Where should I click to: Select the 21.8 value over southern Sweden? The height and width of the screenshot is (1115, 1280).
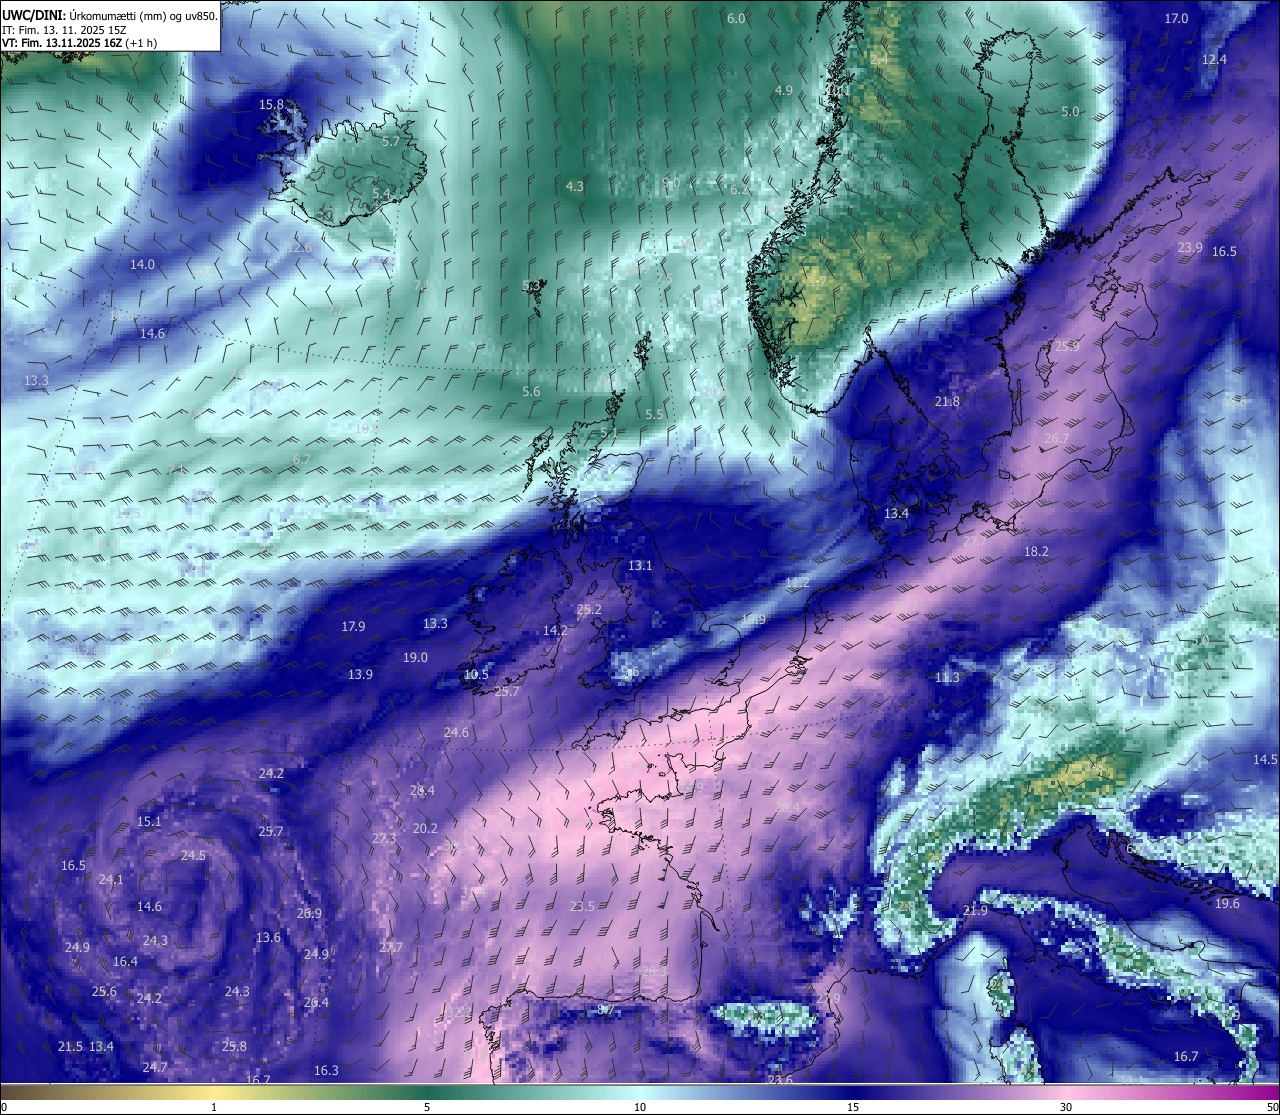[947, 401]
